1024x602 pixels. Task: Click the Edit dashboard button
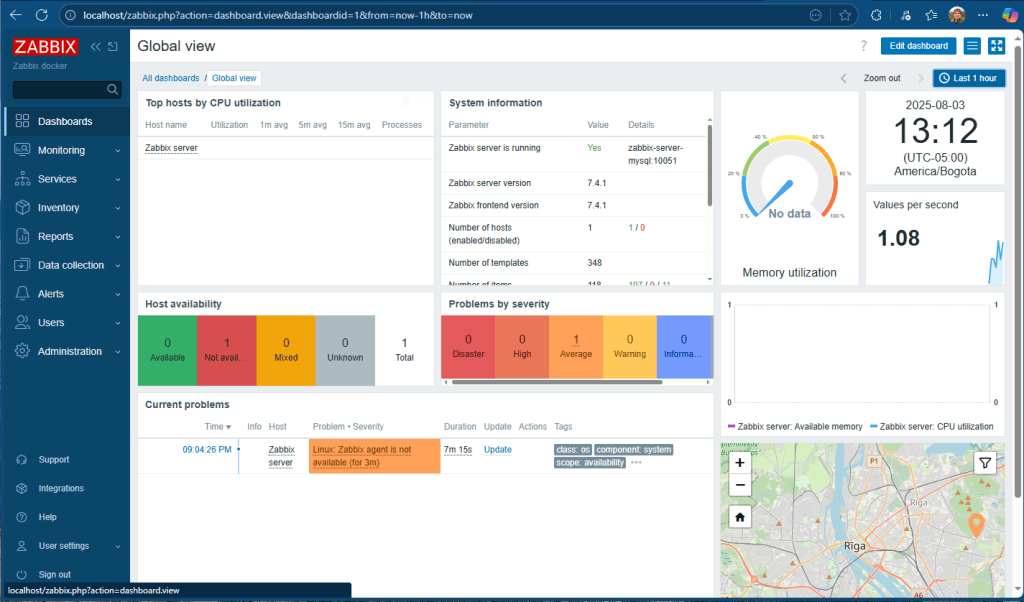918,46
